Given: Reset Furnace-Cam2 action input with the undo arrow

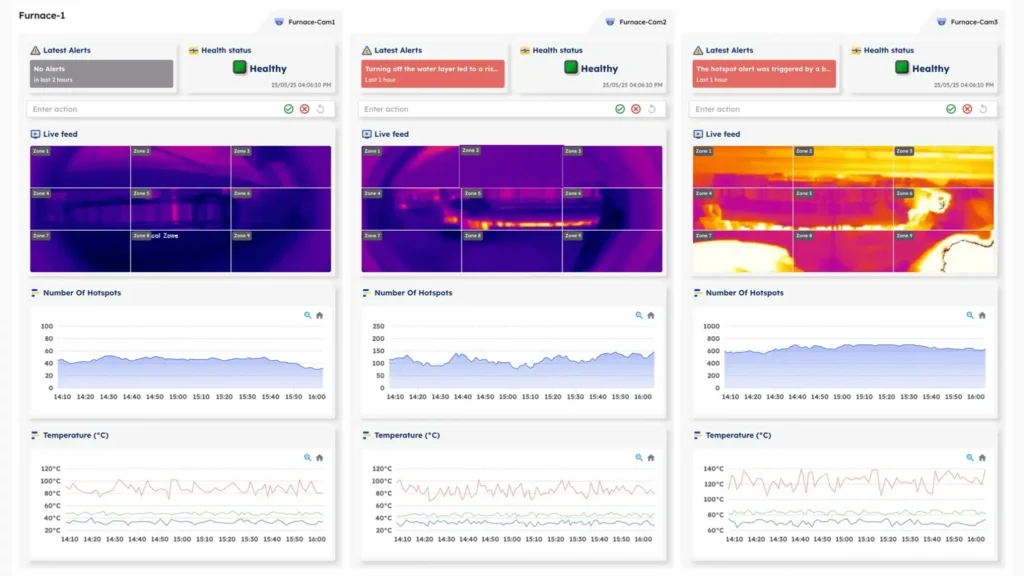Looking at the screenshot, I should click(652, 108).
